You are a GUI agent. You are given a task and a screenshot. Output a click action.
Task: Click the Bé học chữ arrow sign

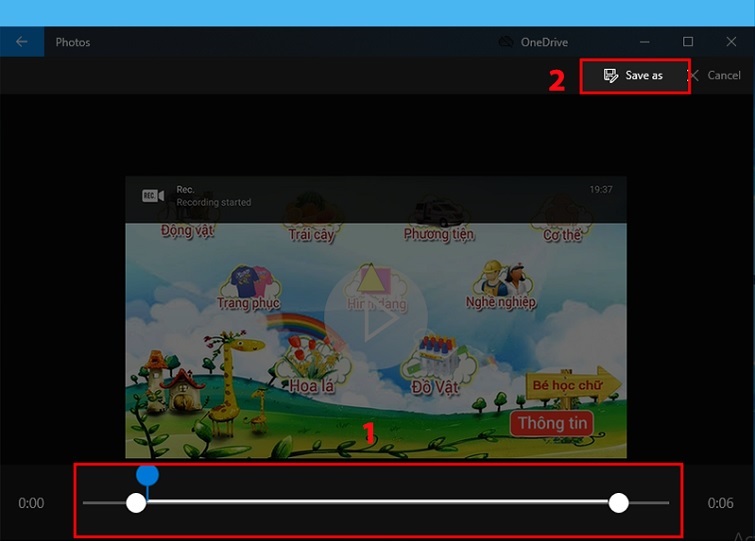(x=574, y=385)
